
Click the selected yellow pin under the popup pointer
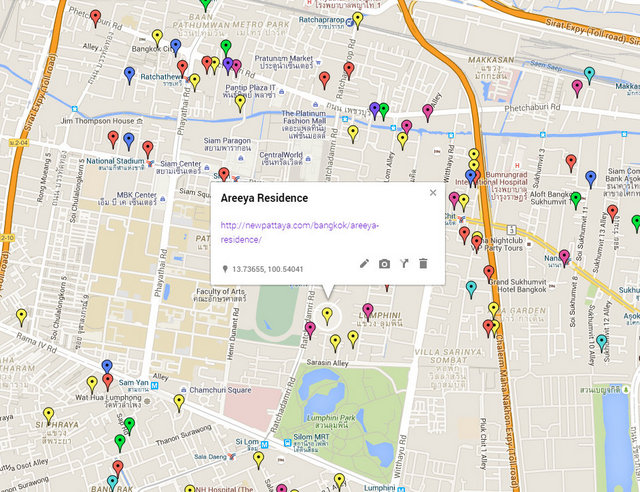pyautogui.click(x=327, y=316)
